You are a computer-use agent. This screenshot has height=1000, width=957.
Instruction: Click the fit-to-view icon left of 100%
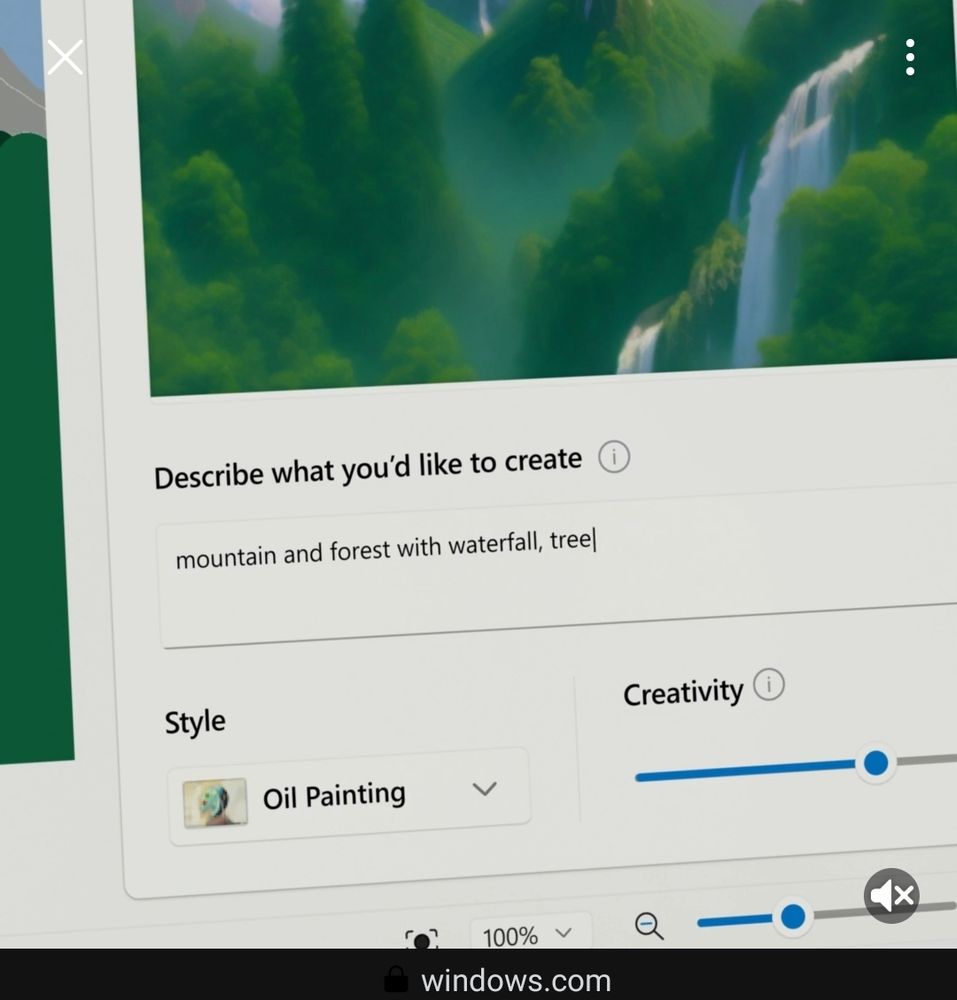(421, 939)
